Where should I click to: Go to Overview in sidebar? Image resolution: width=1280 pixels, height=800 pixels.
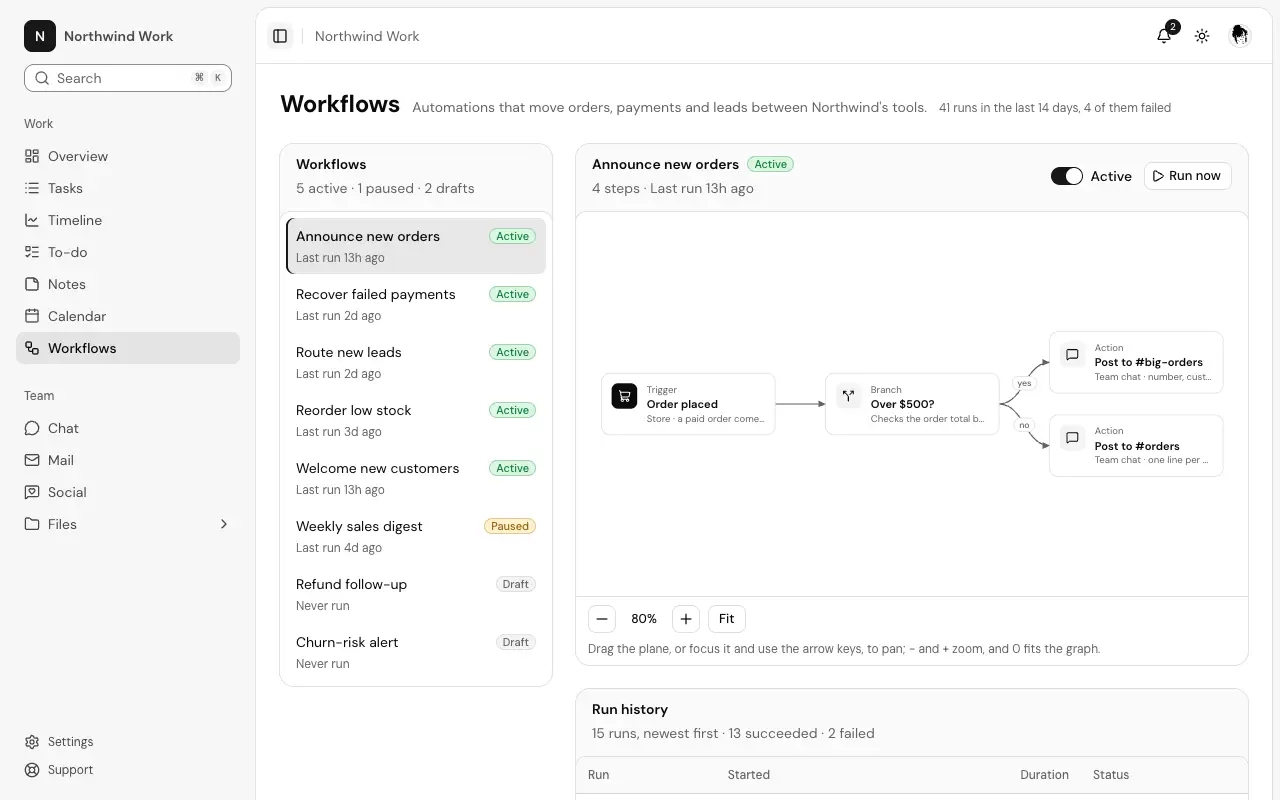pyautogui.click(x=128, y=156)
